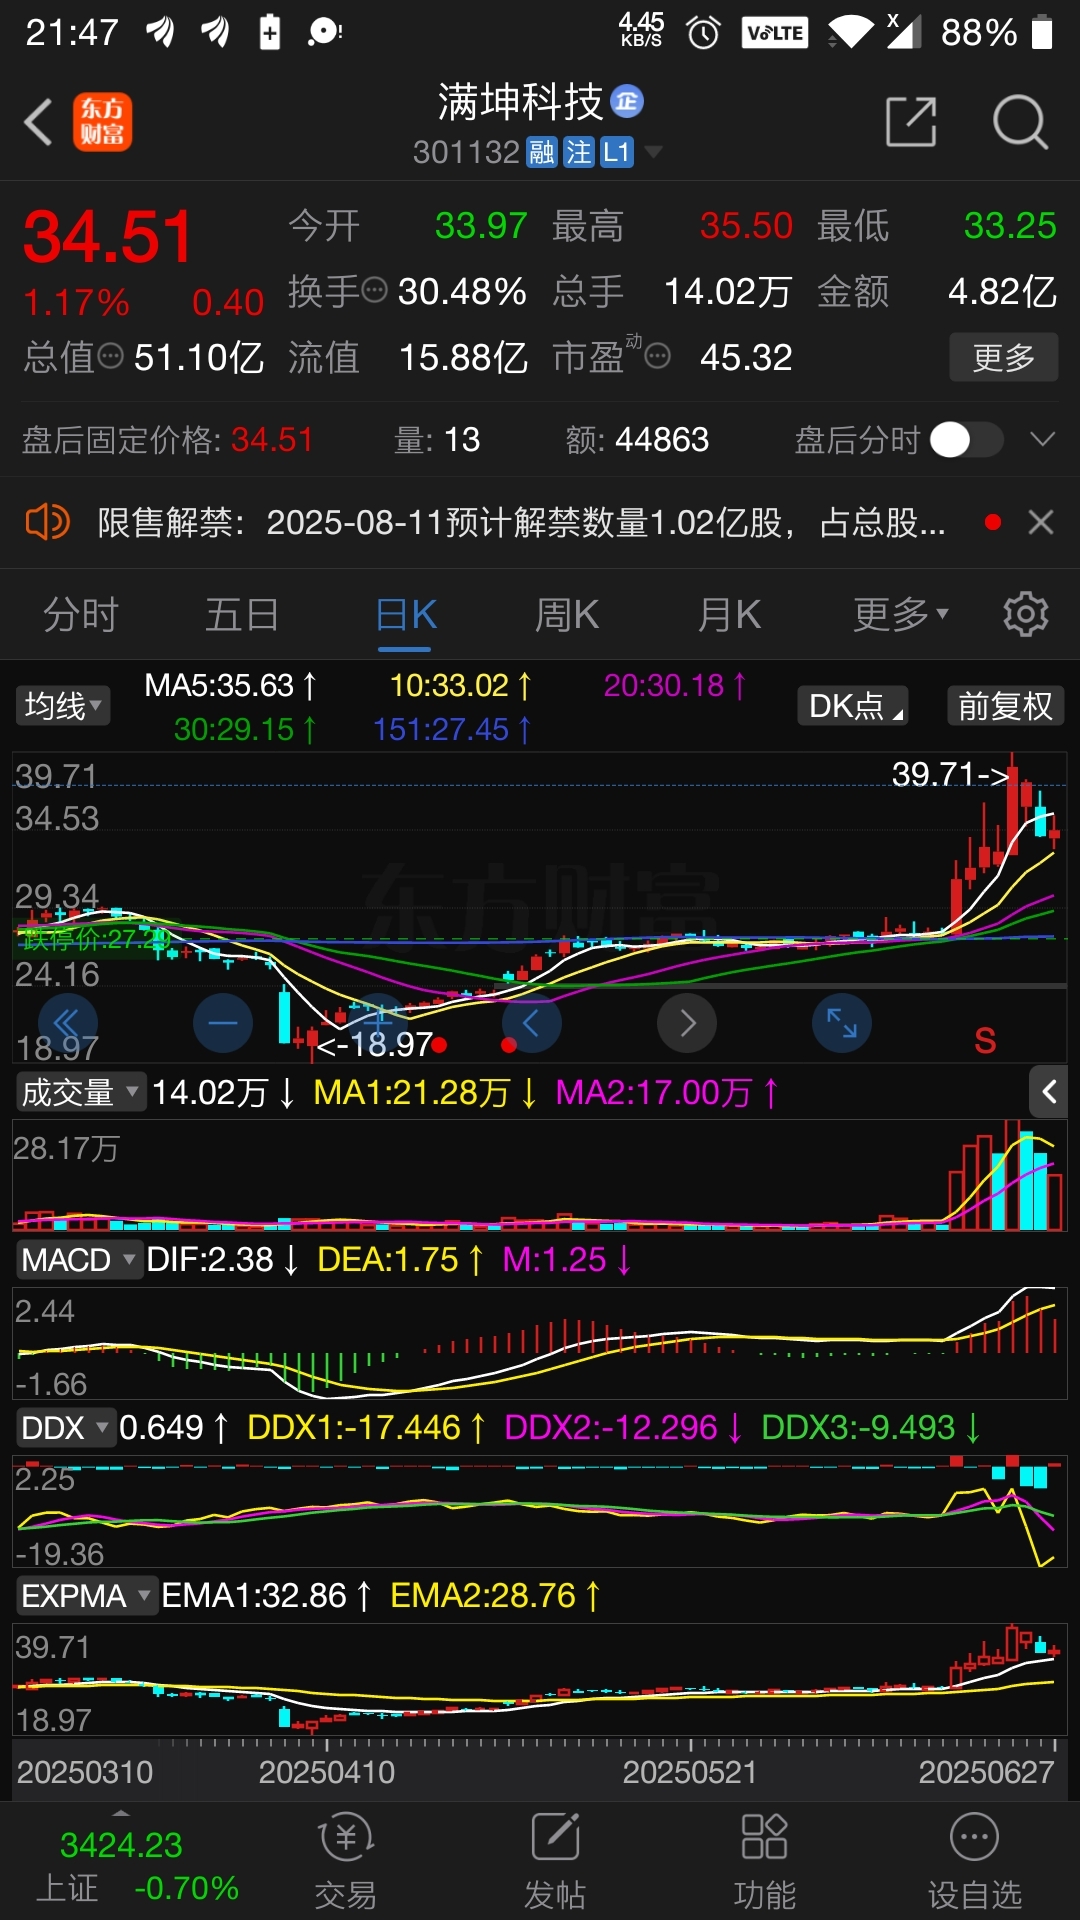
Task: Expand after-hours fixed price panel
Action: point(1042,439)
